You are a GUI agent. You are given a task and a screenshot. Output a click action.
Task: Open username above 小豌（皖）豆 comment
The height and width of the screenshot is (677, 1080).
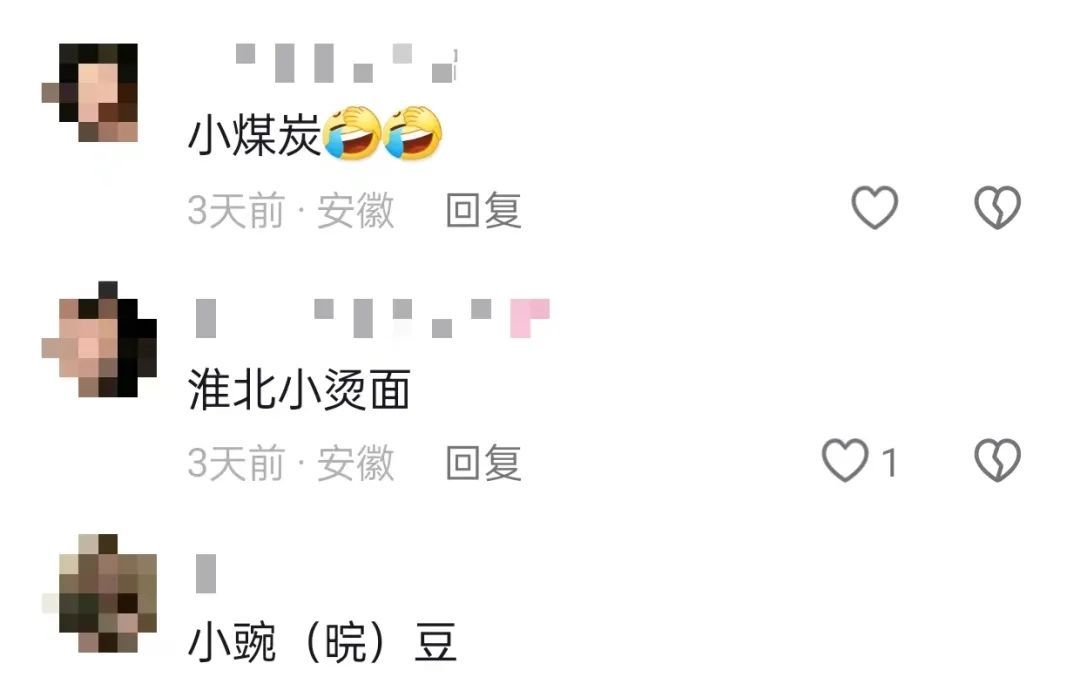pyautogui.click(x=206, y=573)
